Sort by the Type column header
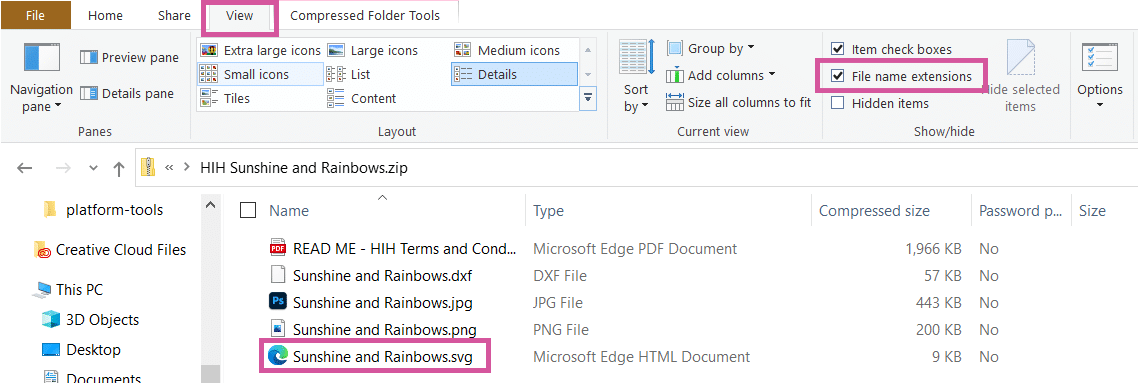 click(549, 211)
